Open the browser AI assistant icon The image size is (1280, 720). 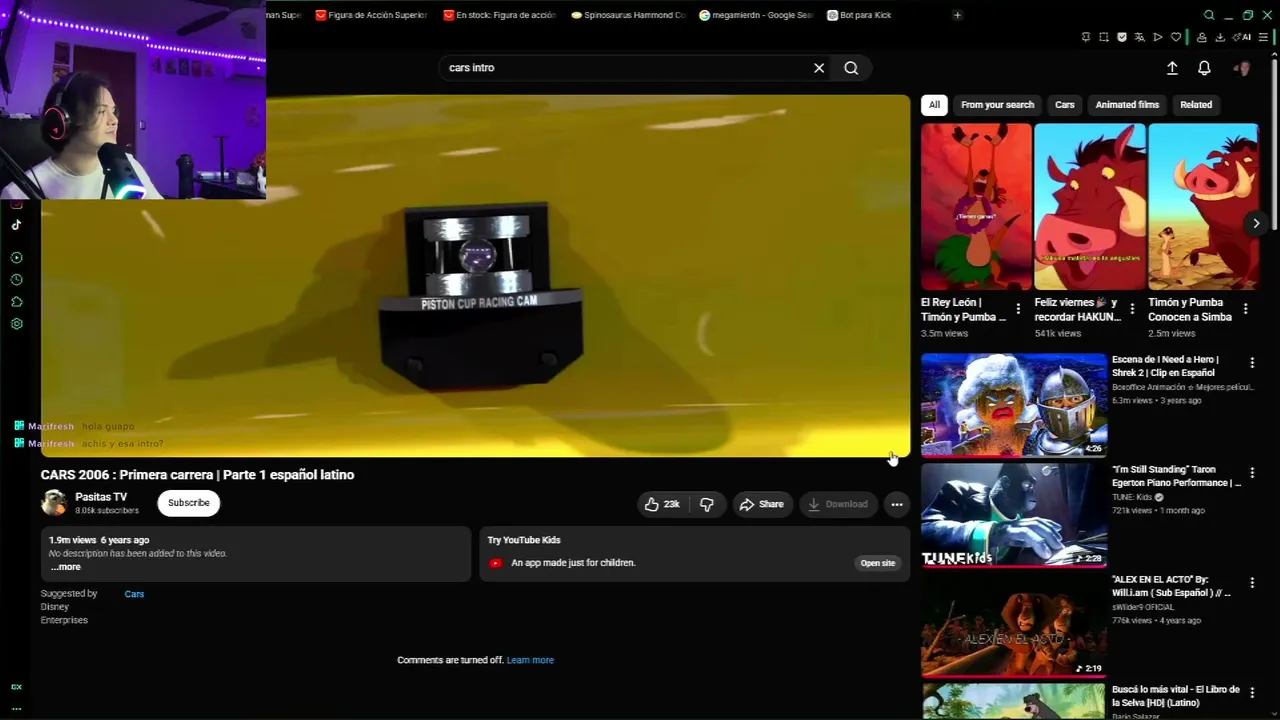(1243, 37)
